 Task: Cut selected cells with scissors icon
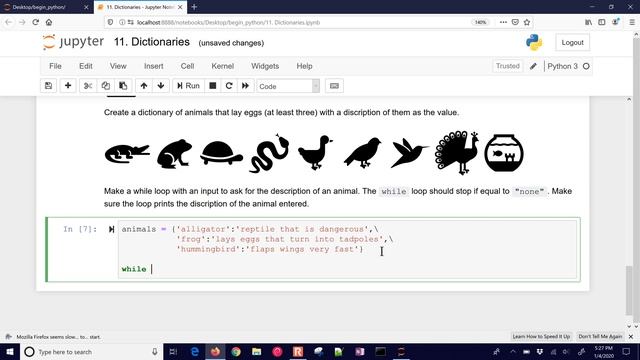coord(88,86)
